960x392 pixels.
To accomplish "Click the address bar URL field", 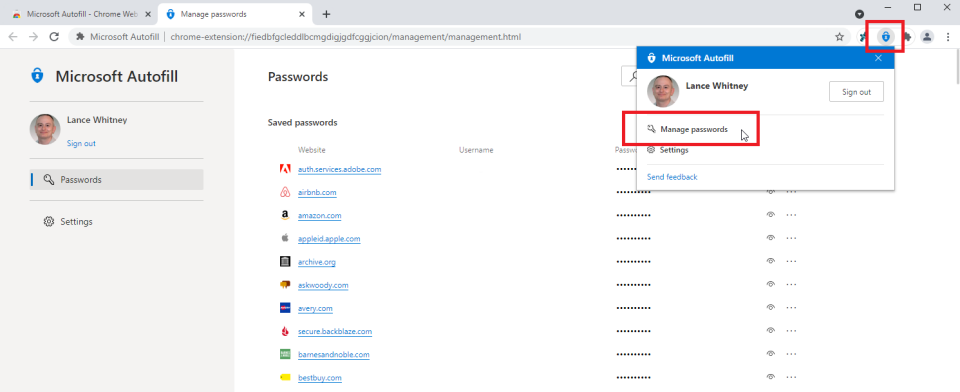I will pyautogui.click(x=459, y=37).
